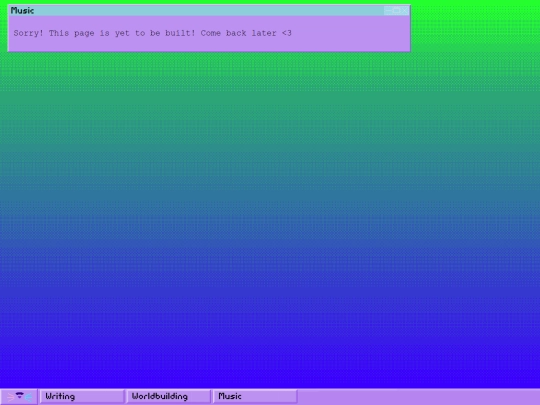Open the start menu bug icon
Image resolution: width=540 pixels, height=405 pixels.
pos(20,397)
